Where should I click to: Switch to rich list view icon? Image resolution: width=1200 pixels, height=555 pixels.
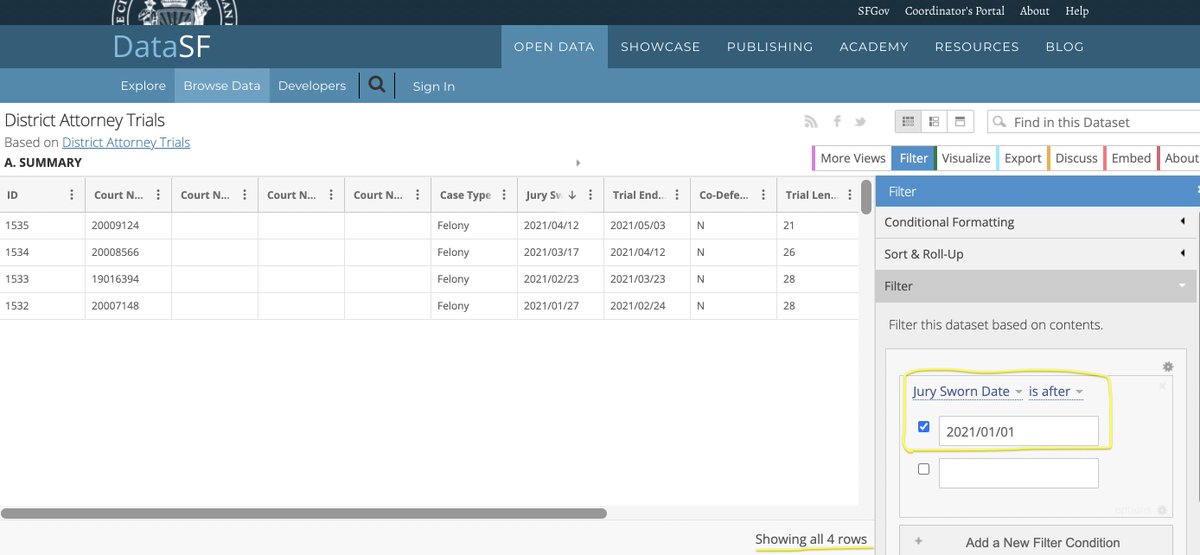tap(934, 122)
